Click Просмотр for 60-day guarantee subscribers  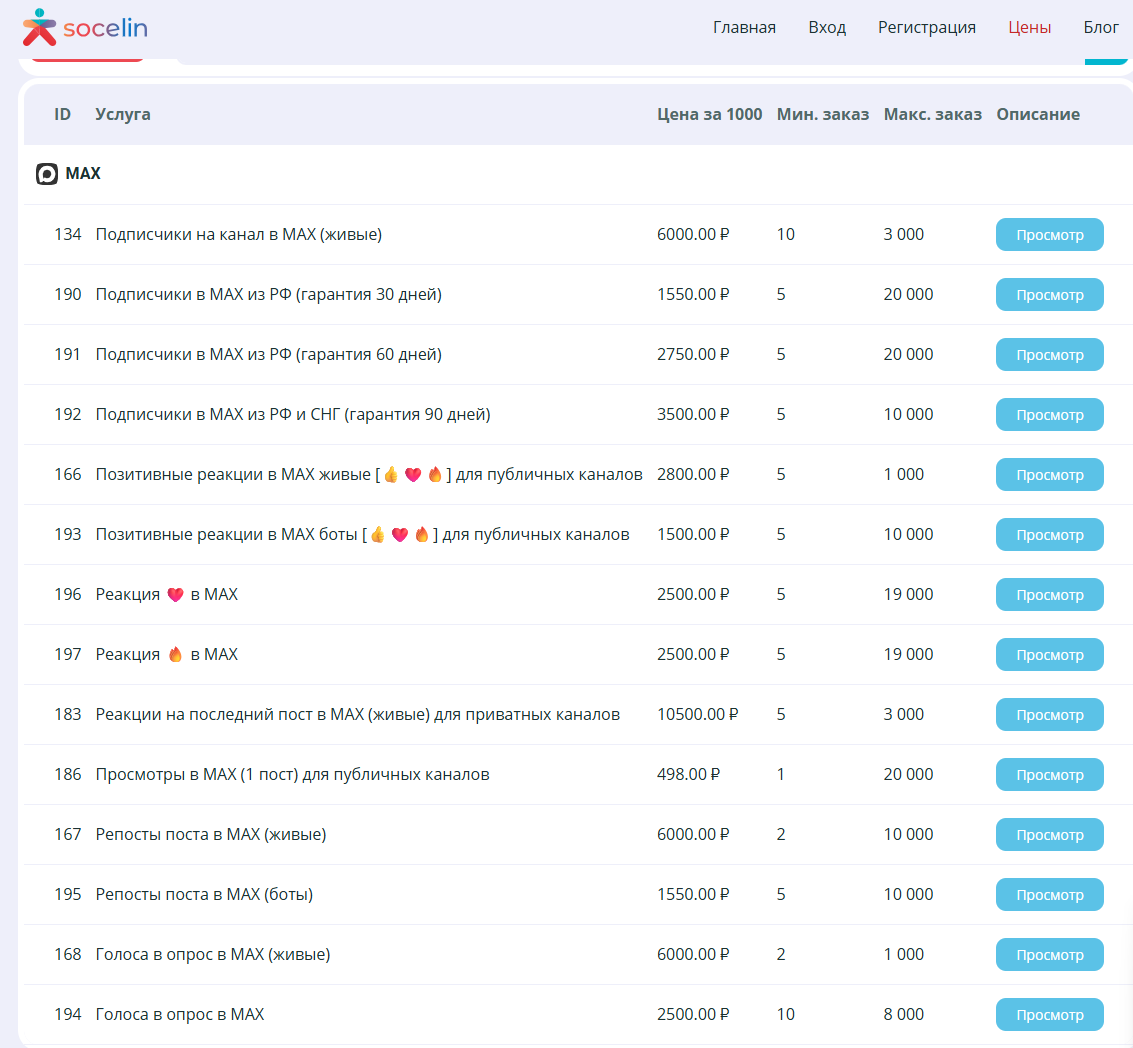pos(1049,355)
